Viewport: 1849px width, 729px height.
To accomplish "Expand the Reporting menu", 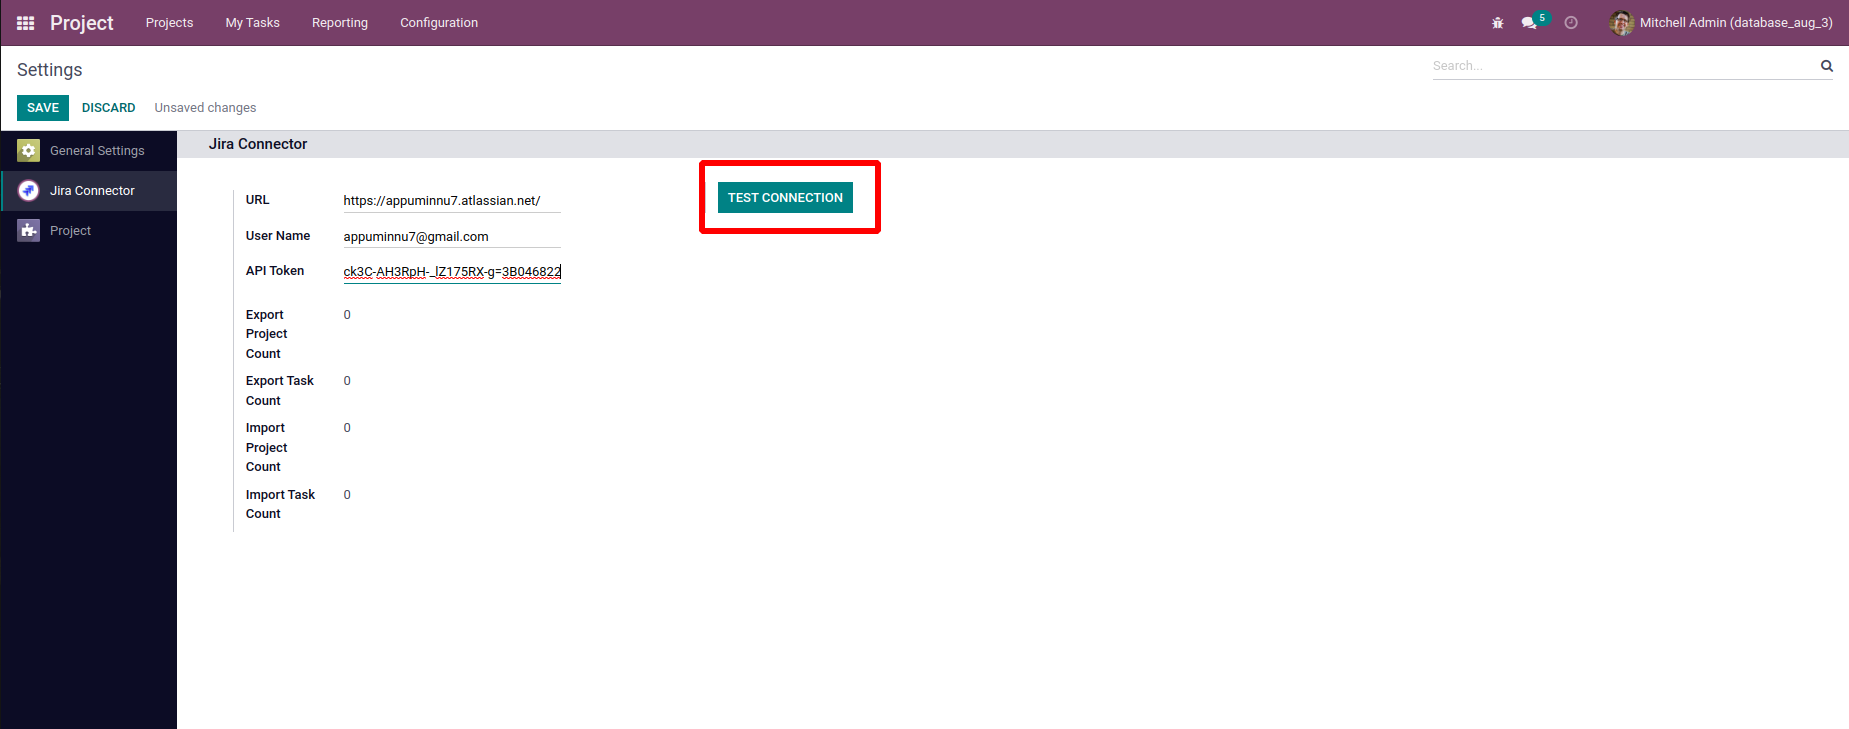I will coord(340,23).
